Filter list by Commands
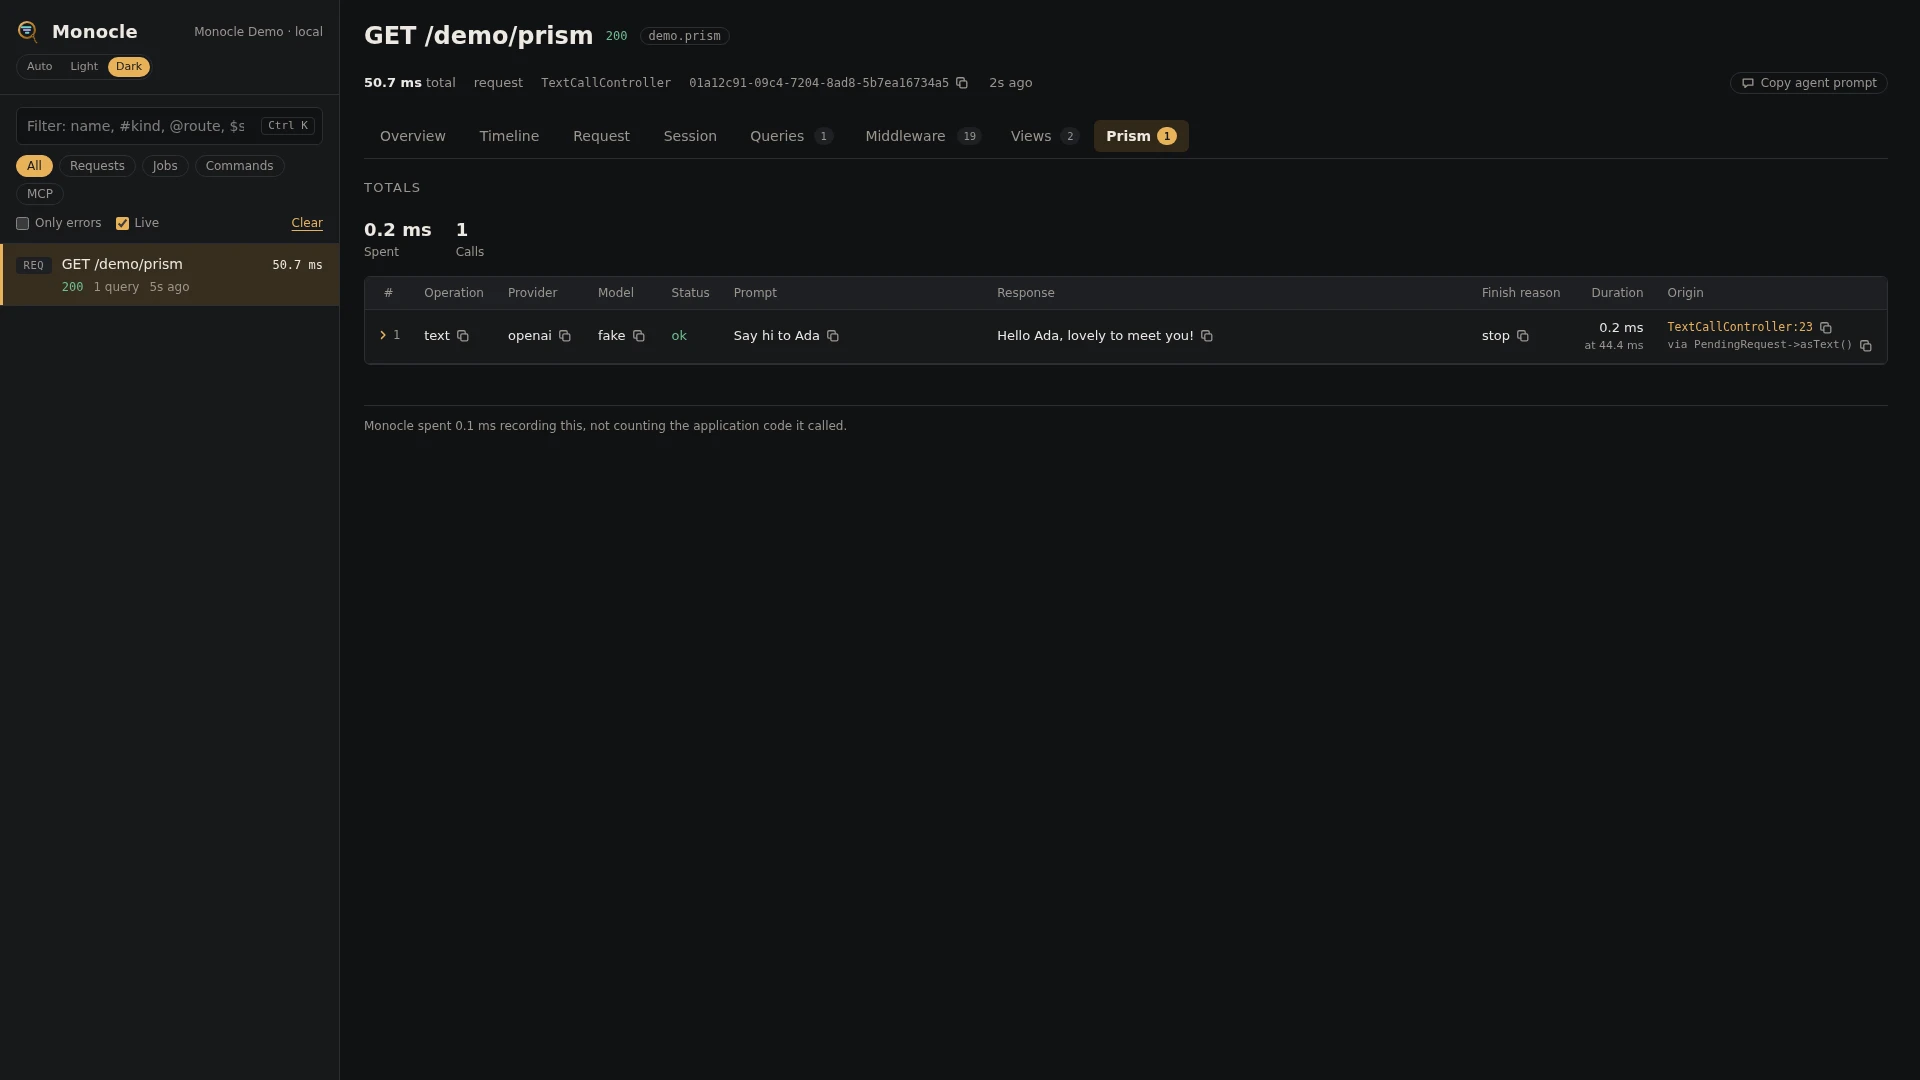The height and width of the screenshot is (1080, 1920). point(239,166)
